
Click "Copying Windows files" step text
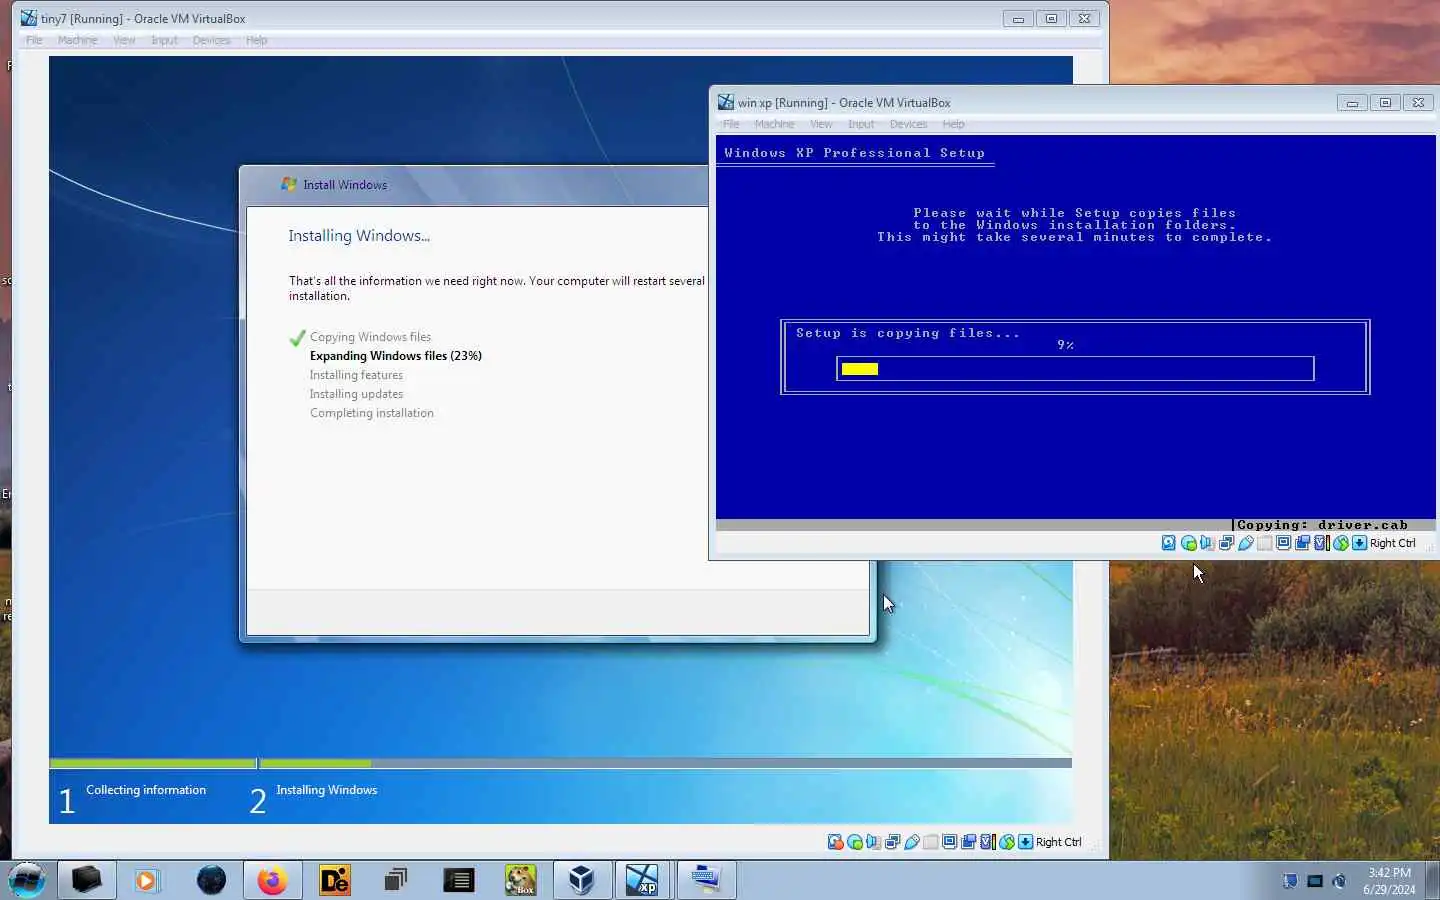370,337
